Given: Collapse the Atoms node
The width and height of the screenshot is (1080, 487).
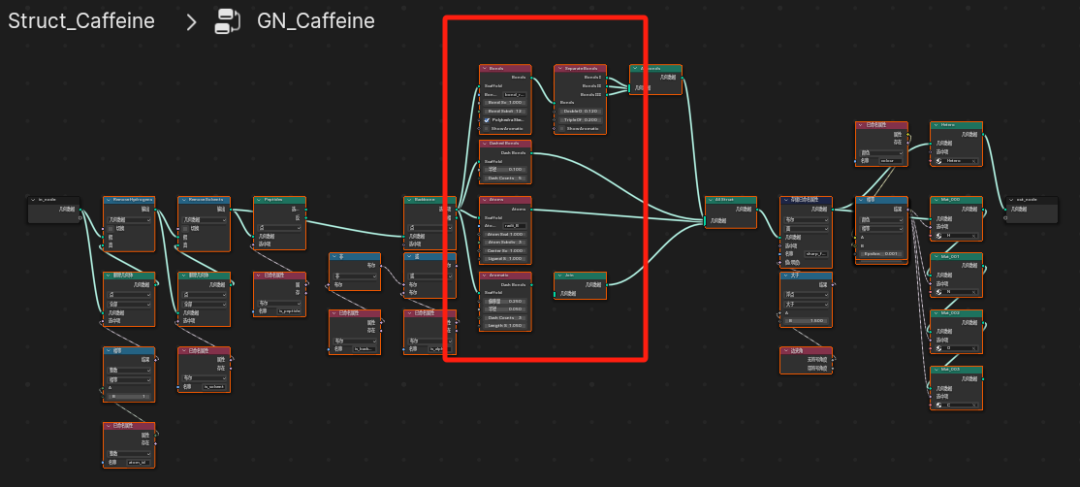Looking at the screenshot, I should coord(484,200).
